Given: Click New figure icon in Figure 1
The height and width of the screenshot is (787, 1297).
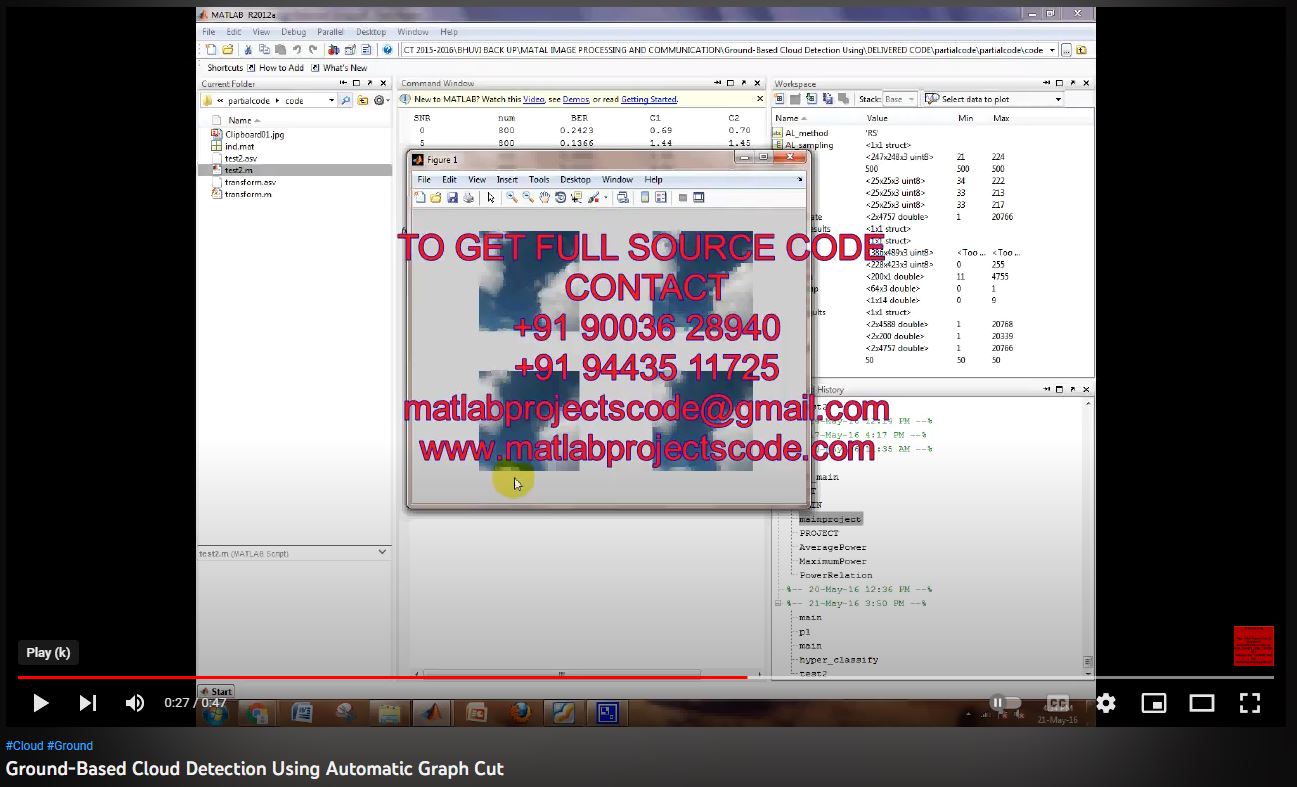Looking at the screenshot, I should click(421, 198).
